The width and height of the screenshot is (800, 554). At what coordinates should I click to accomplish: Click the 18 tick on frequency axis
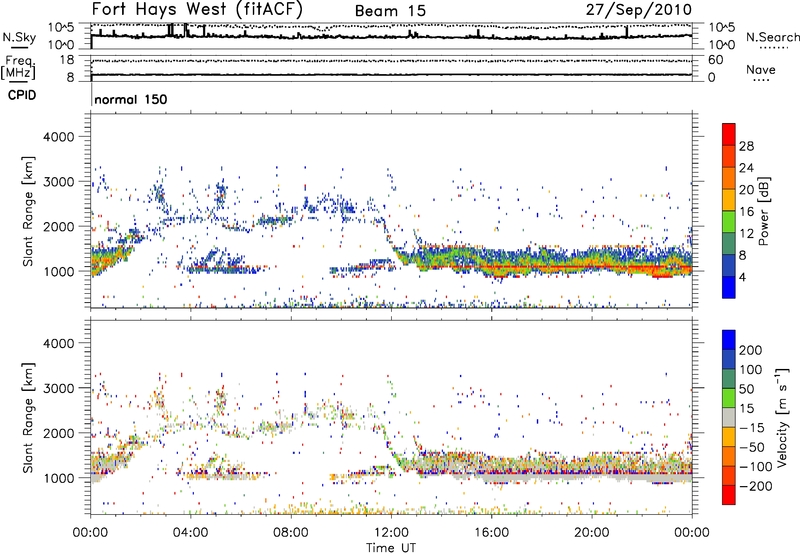tap(67, 60)
